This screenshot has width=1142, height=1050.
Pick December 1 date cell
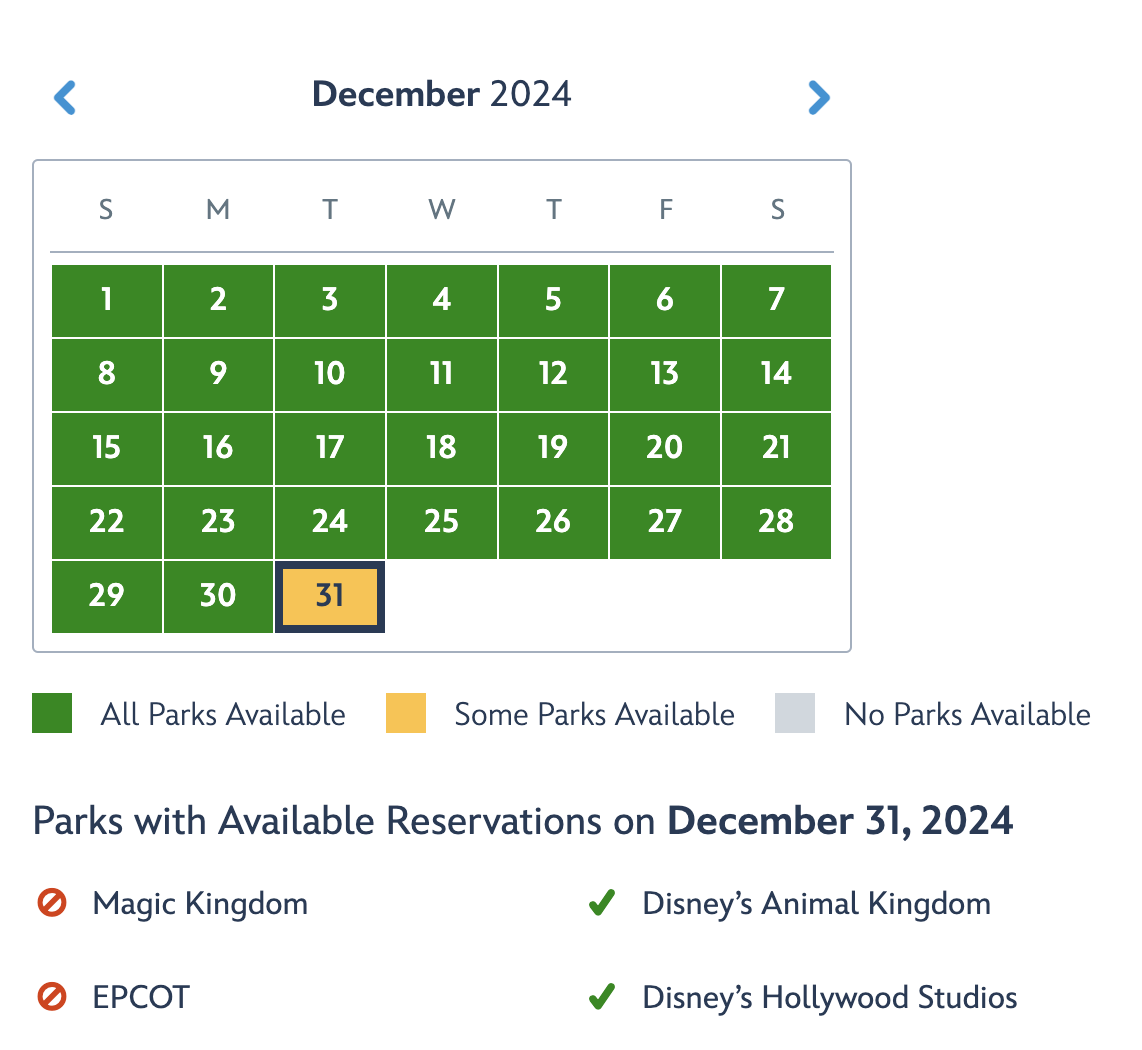click(x=107, y=300)
